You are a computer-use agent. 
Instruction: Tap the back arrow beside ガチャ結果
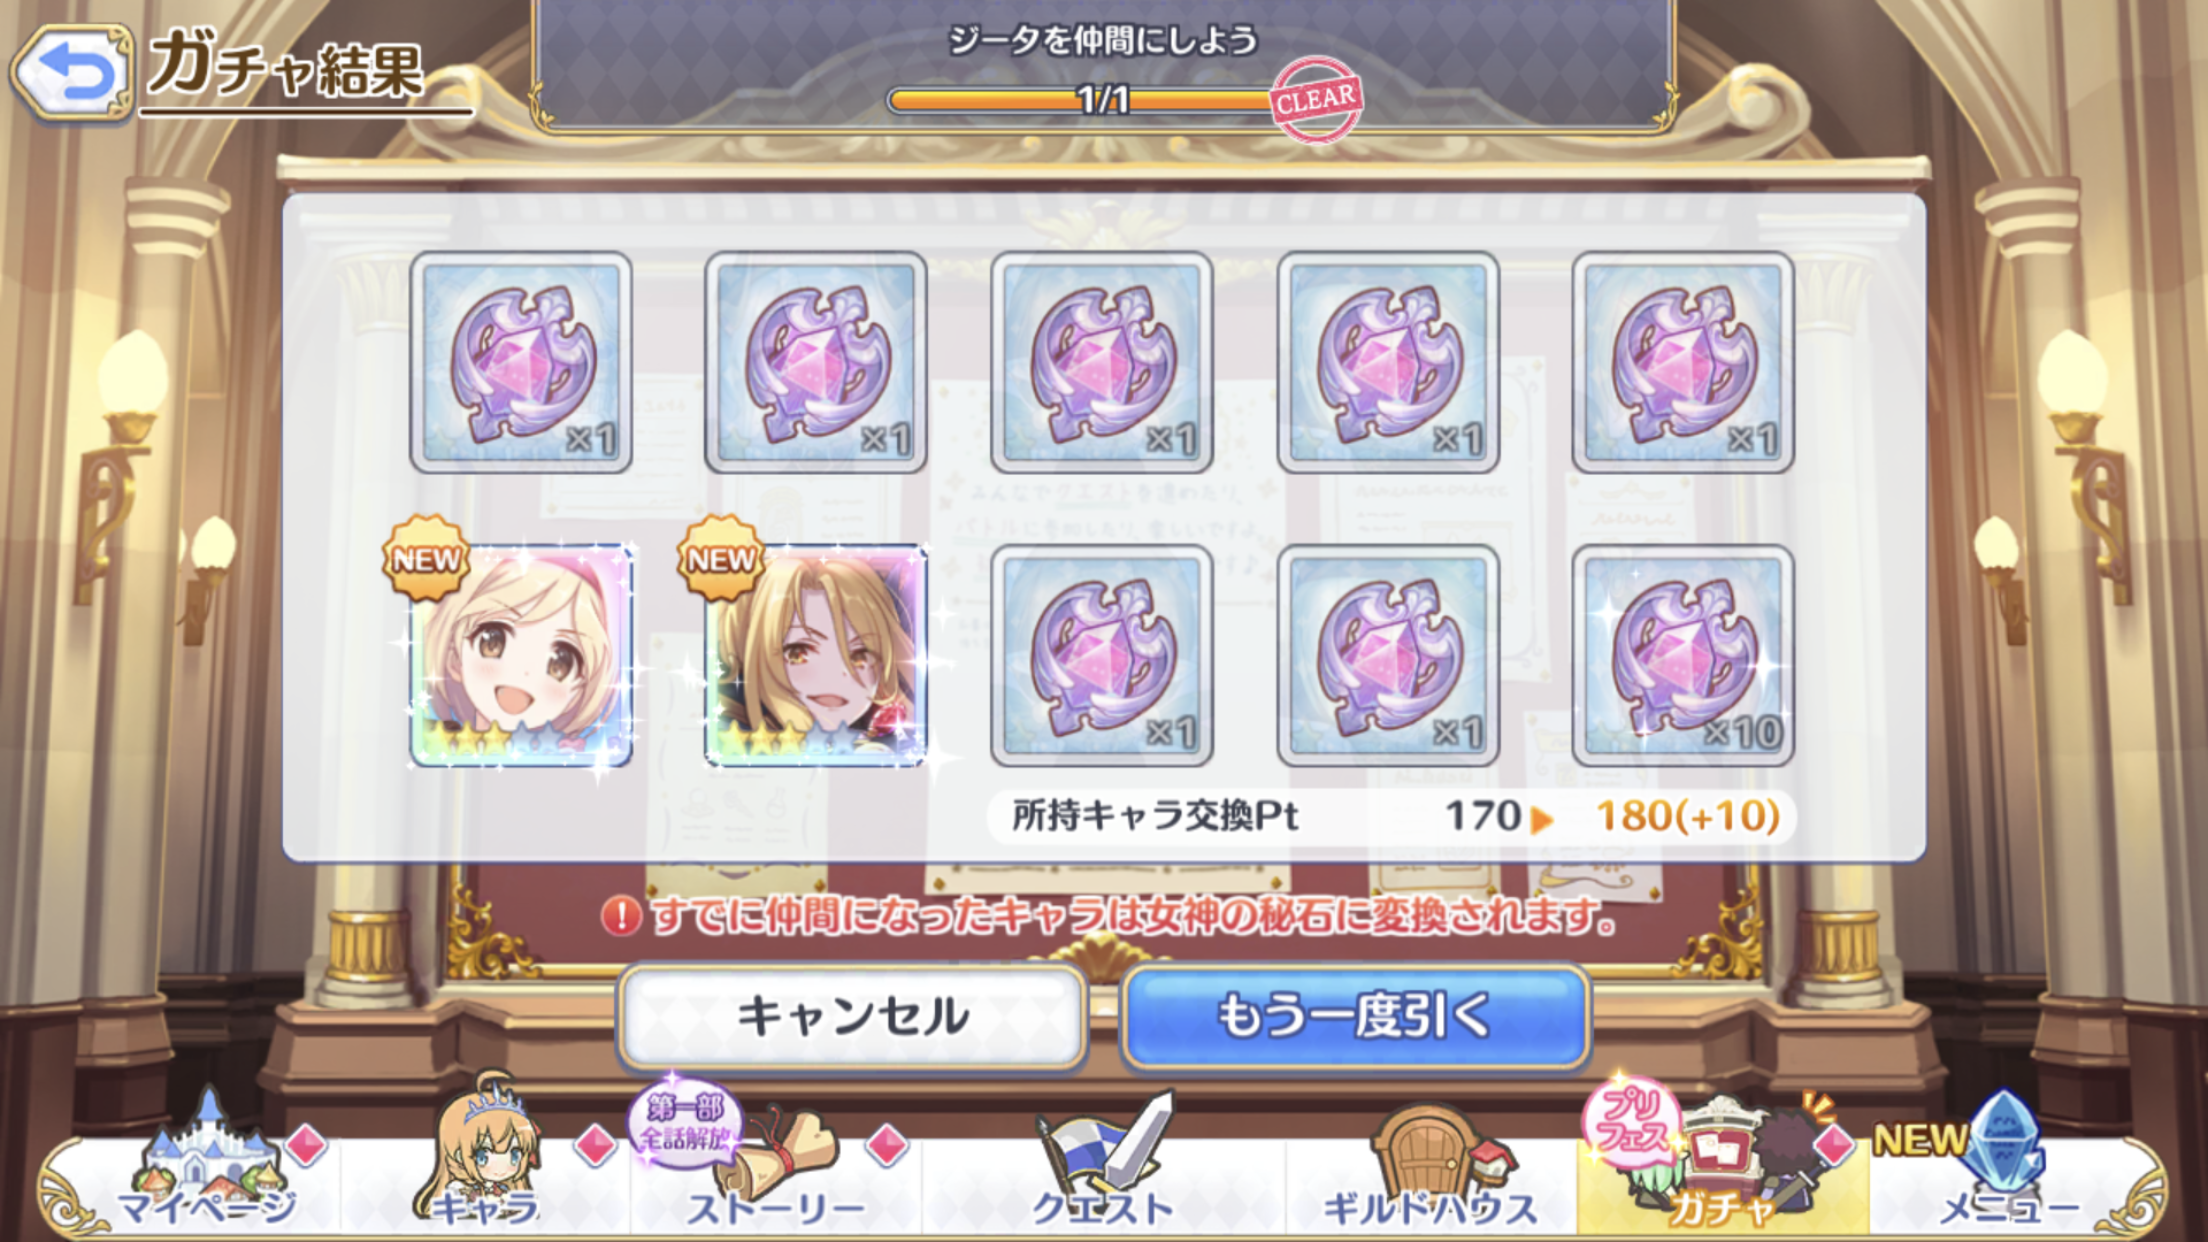(72, 72)
